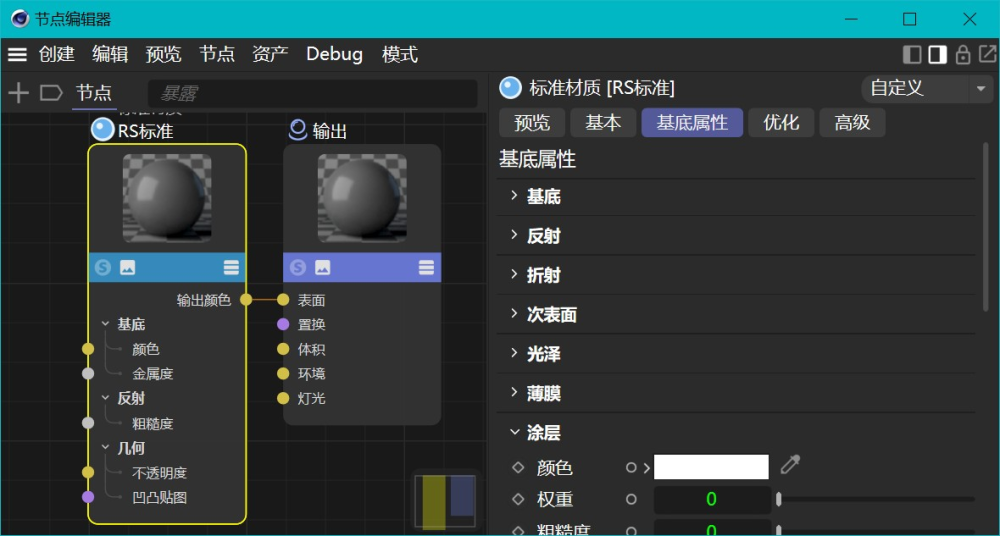Click the image icon on RS标准 node

[128, 267]
